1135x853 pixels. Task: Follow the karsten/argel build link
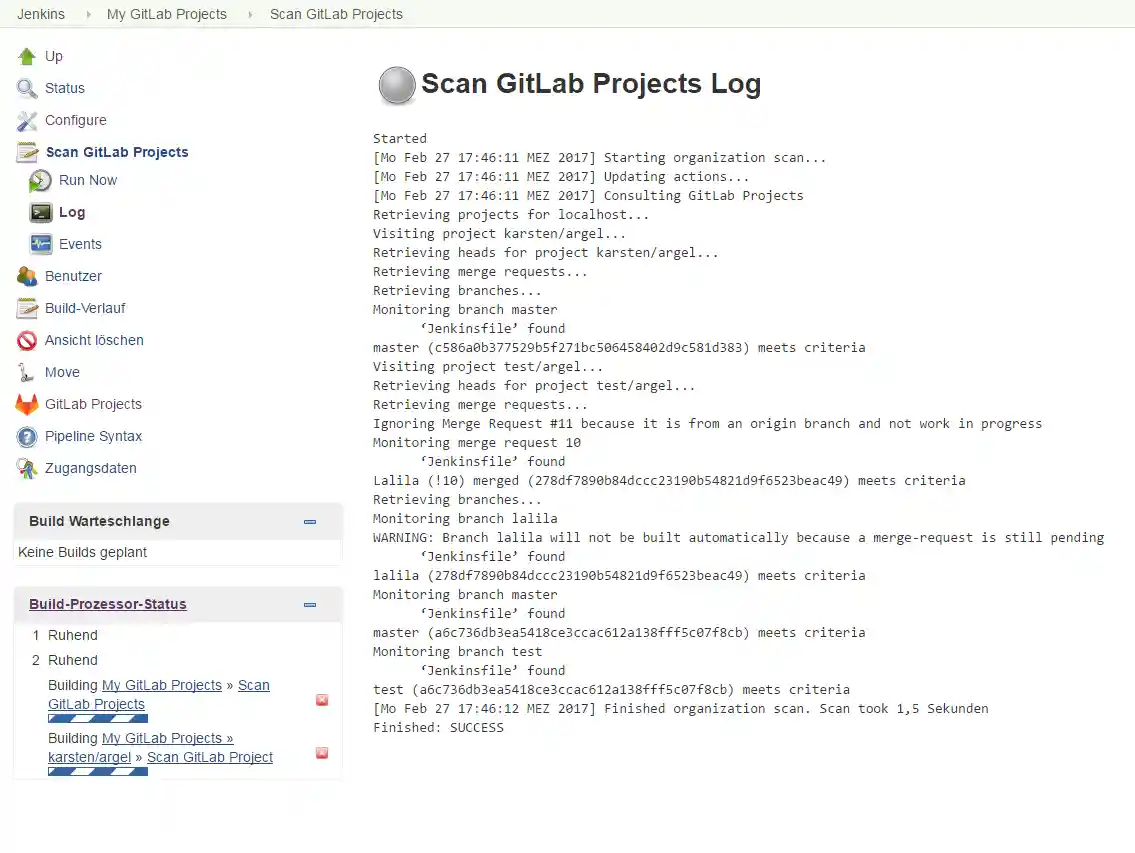point(89,758)
